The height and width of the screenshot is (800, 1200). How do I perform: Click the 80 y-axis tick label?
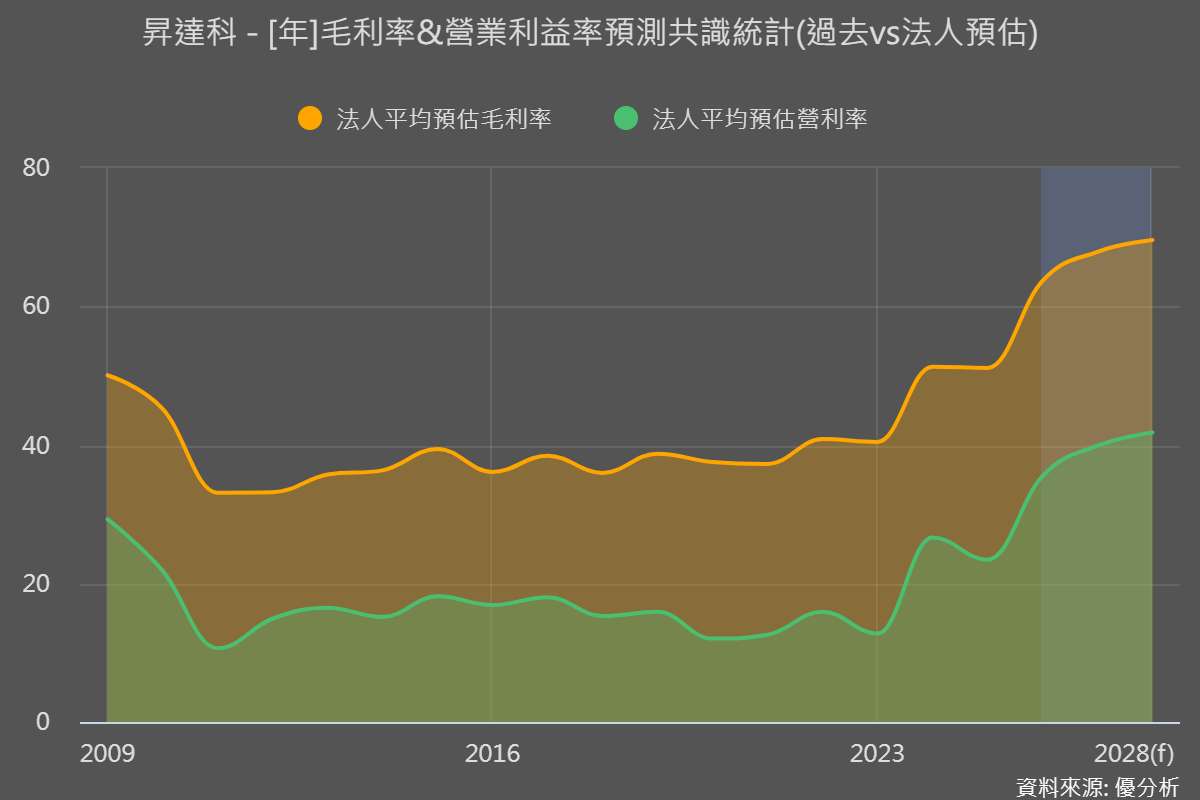tap(37, 168)
